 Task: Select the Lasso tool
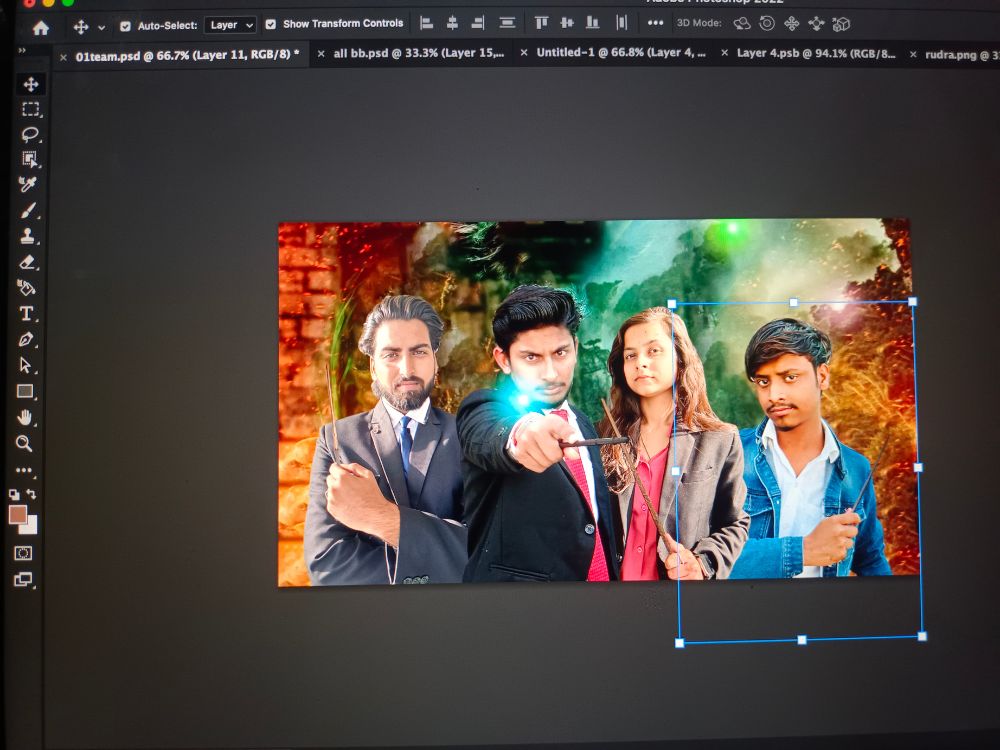click(x=30, y=134)
